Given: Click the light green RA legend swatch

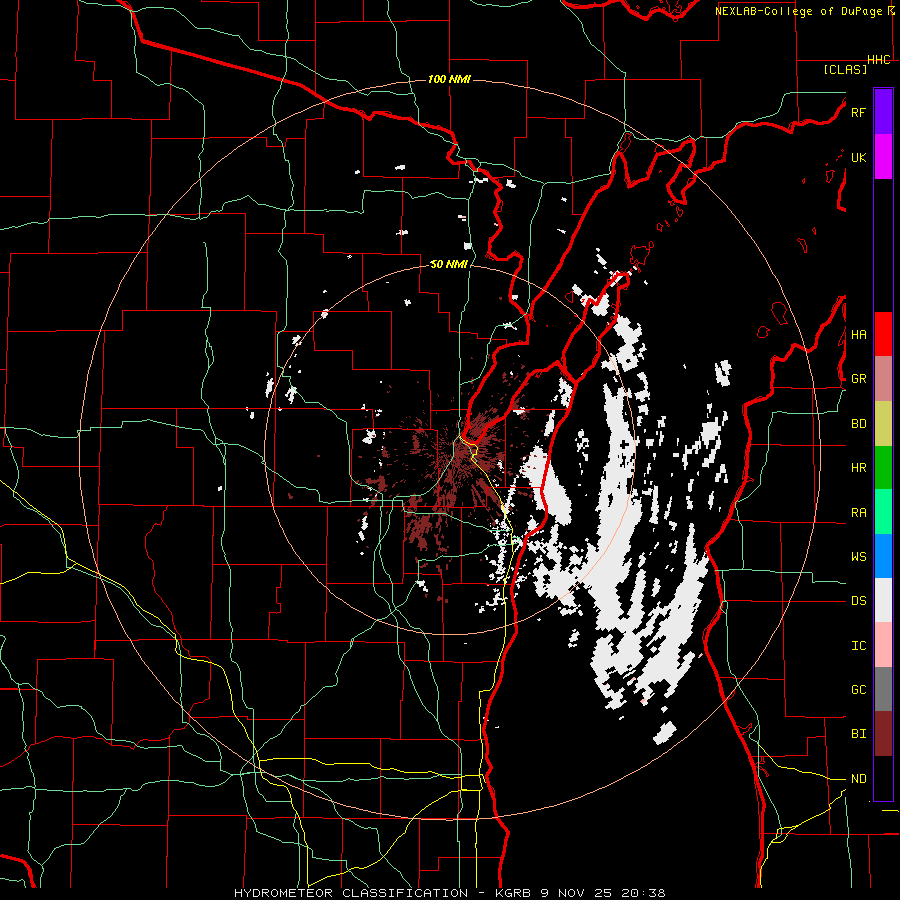Looking at the screenshot, I should (883, 512).
